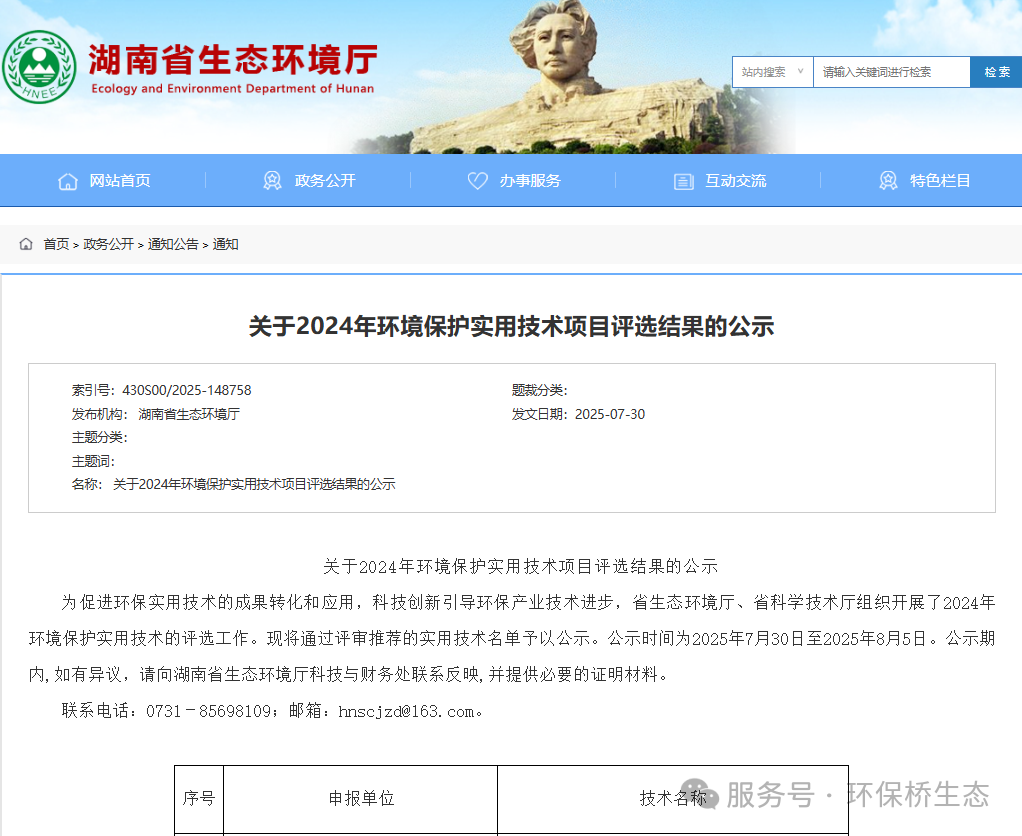Open the 网站首页 navigation menu item
Viewport: 1022px width, 836px height.
[120, 181]
